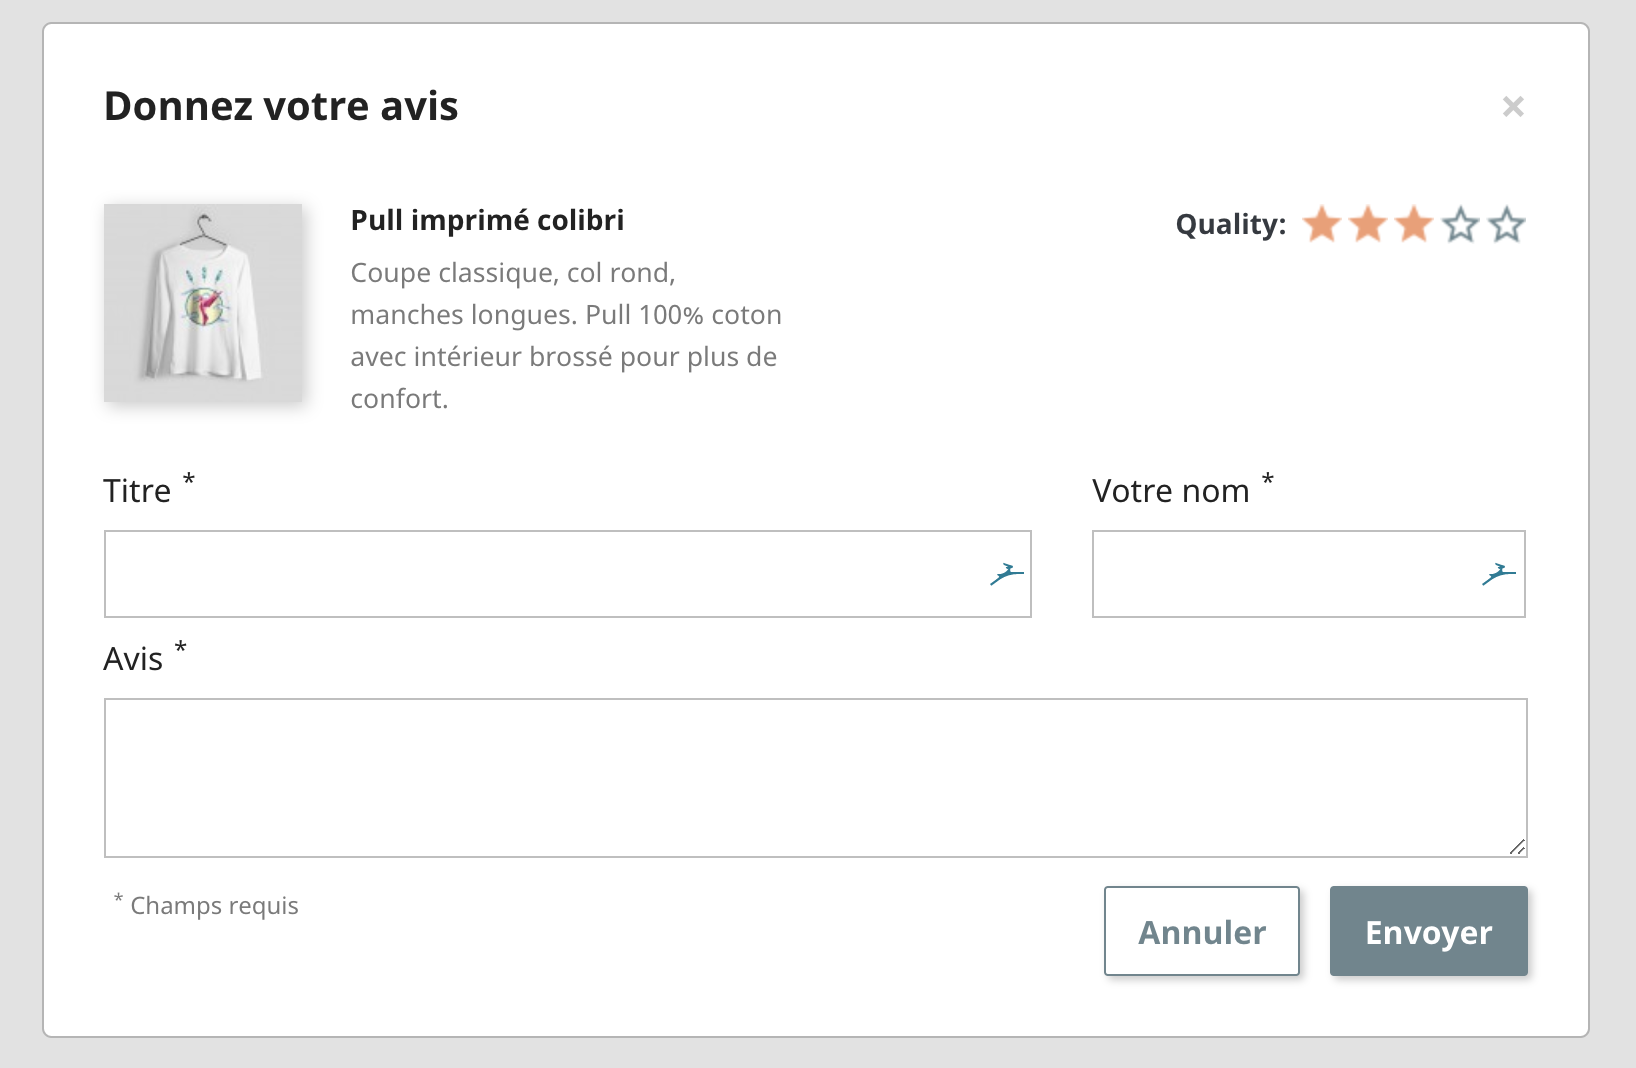This screenshot has height=1068, width=1636.
Task: Click the Avis textarea resize handle
Action: (1517, 847)
